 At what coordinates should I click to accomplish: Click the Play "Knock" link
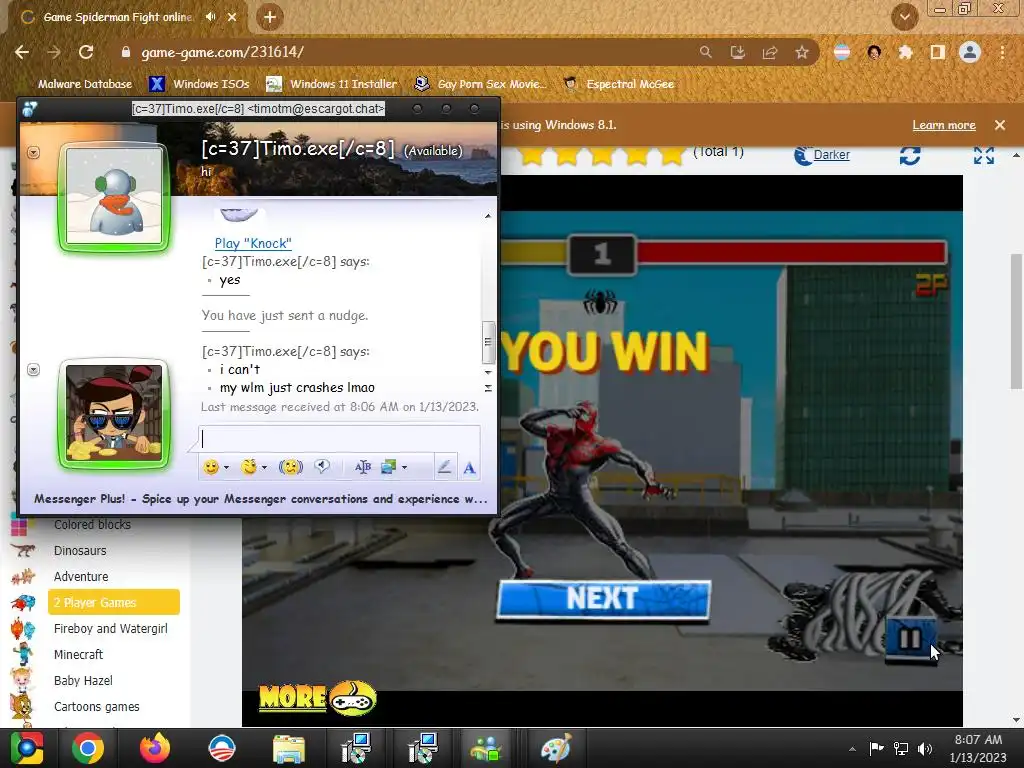pyautogui.click(x=253, y=244)
